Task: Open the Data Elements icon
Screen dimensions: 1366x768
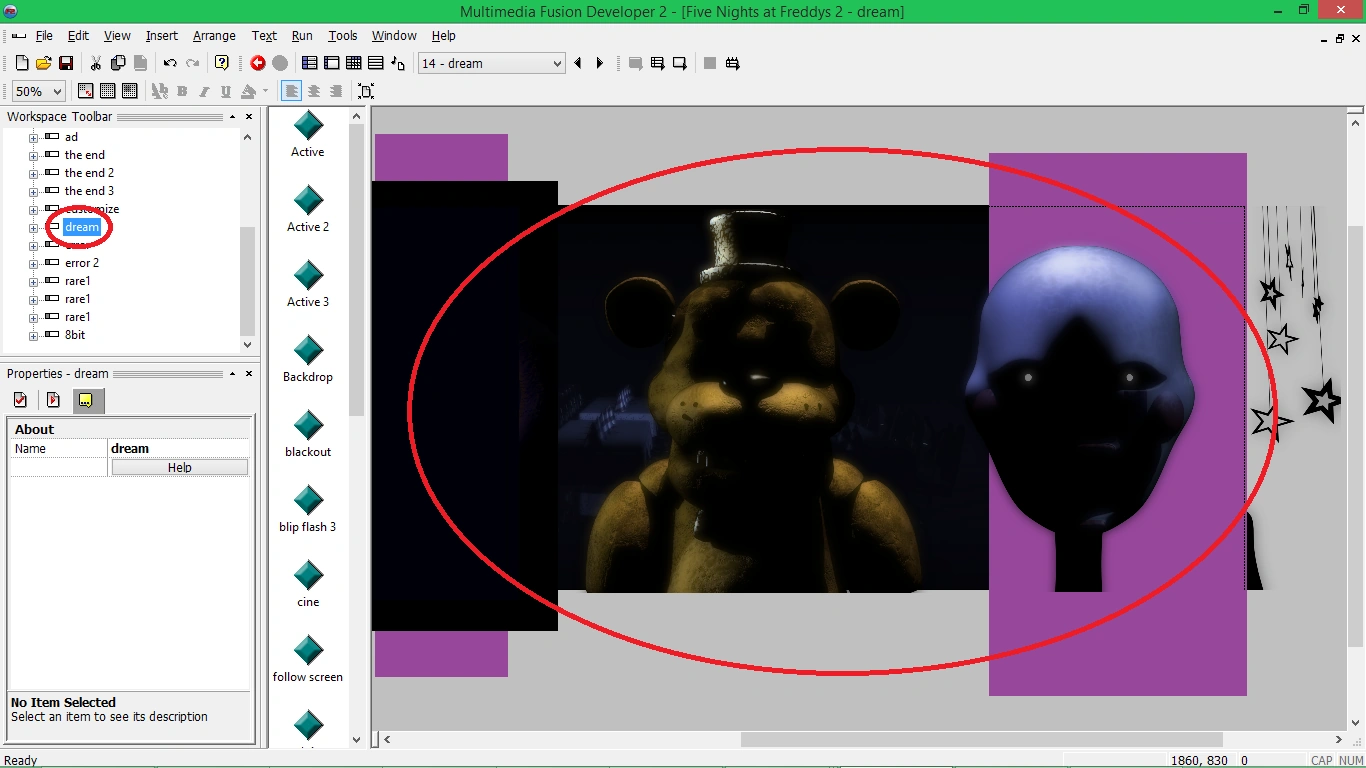Action: [398, 63]
